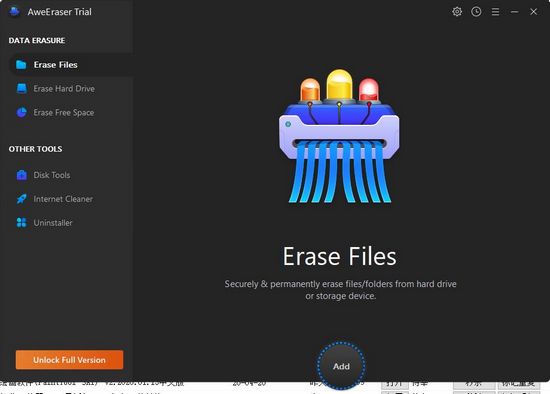
Task: Click the 'OTHER TOOLS' section label
Action: pyautogui.click(x=35, y=149)
